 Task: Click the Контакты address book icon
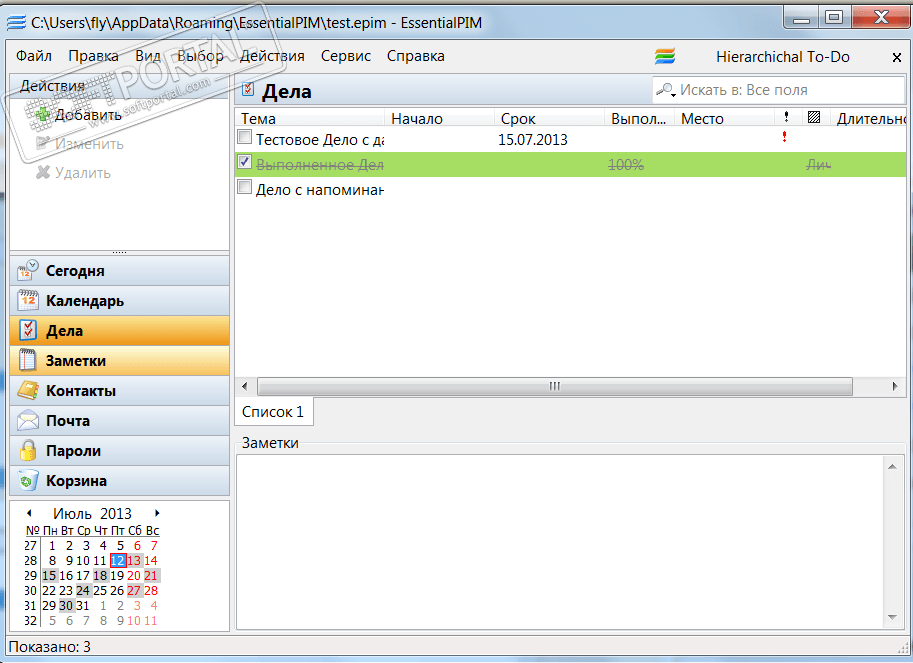pos(27,391)
